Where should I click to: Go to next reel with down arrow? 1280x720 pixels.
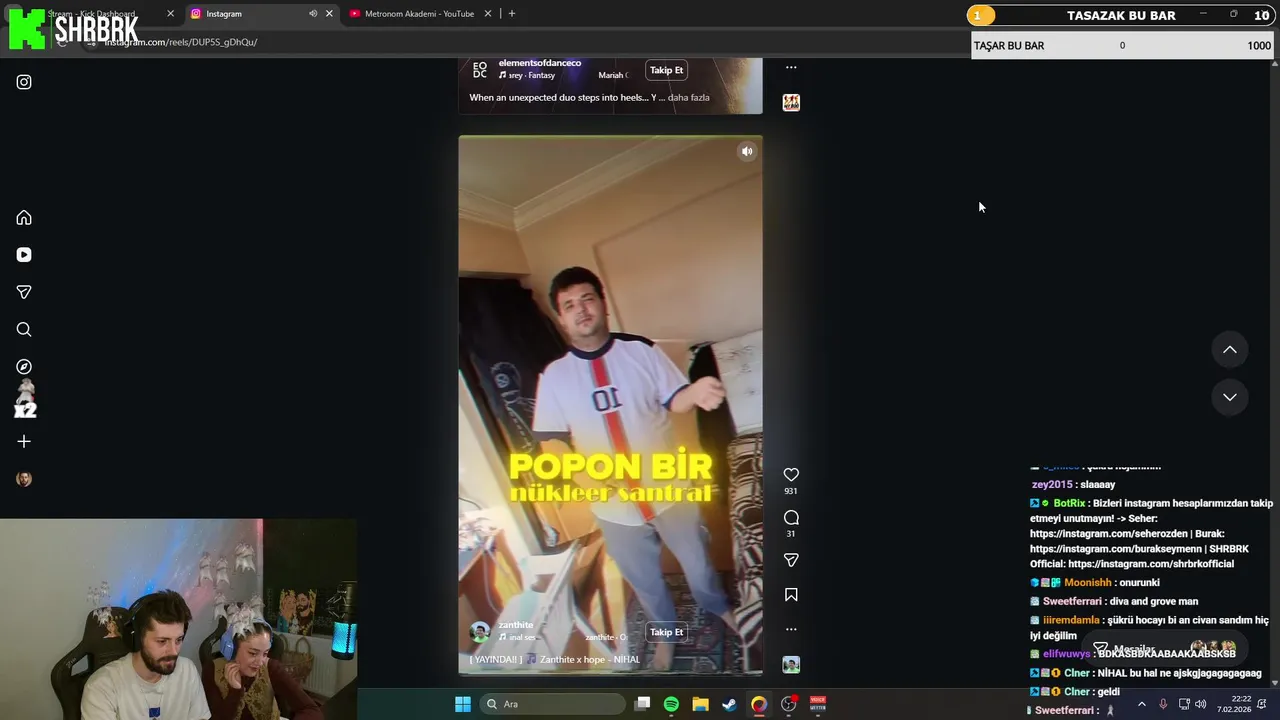pyautogui.click(x=1230, y=397)
